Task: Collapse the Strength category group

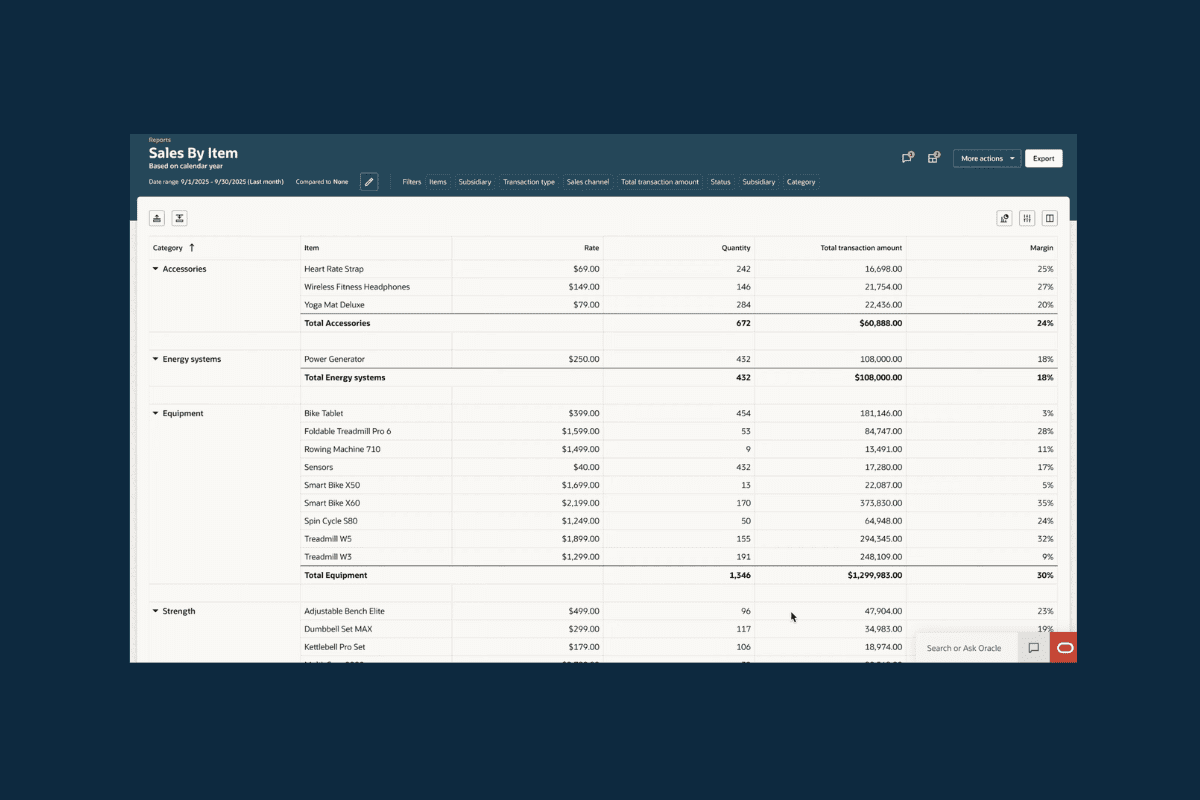Action: (x=155, y=611)
